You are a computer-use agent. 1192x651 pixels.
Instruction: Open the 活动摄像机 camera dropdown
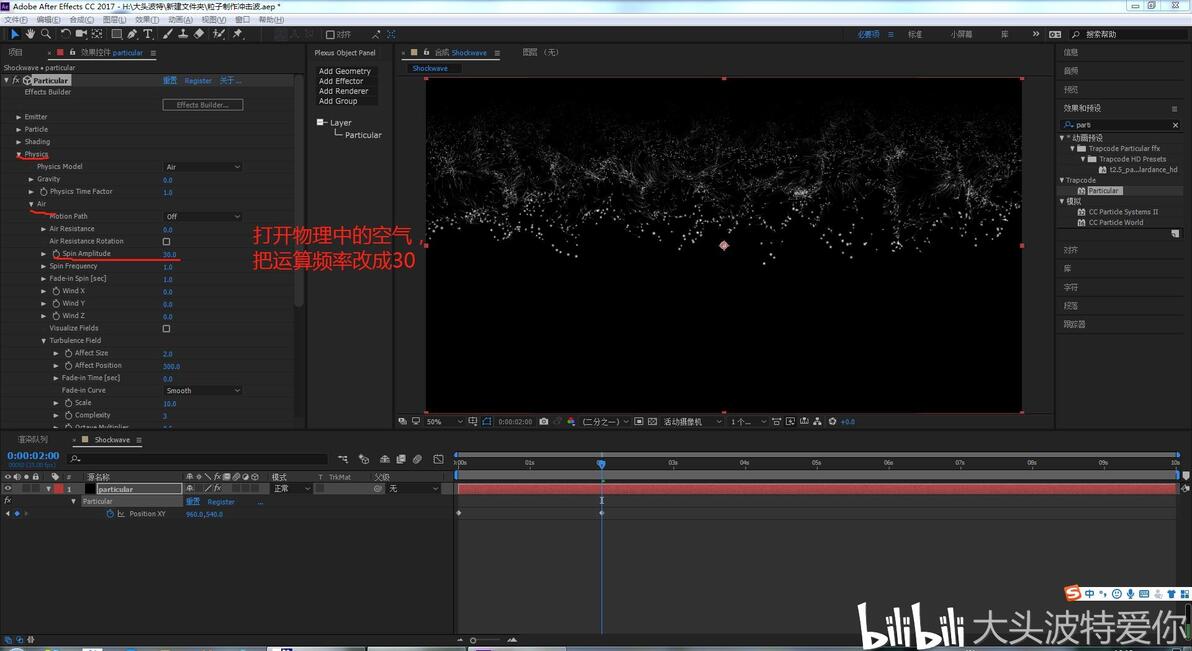(x=693, y=421)
